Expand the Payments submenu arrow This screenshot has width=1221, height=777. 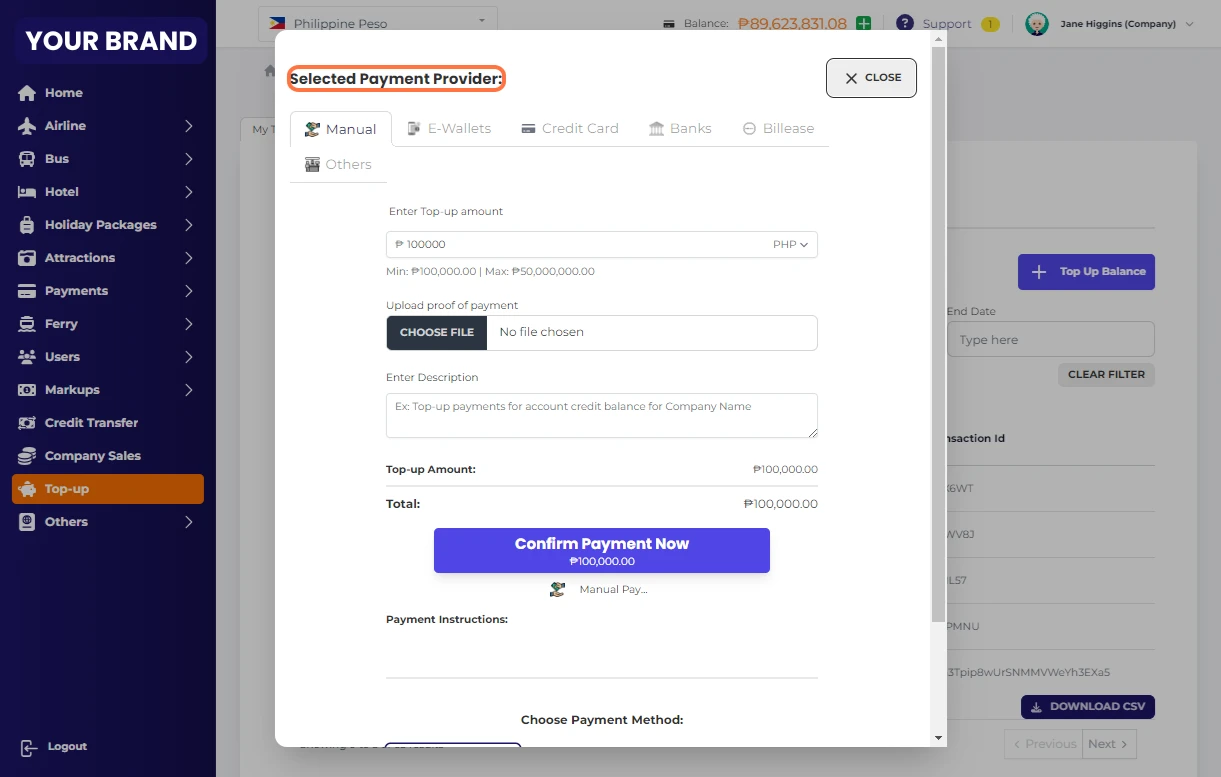pos(188,291)
